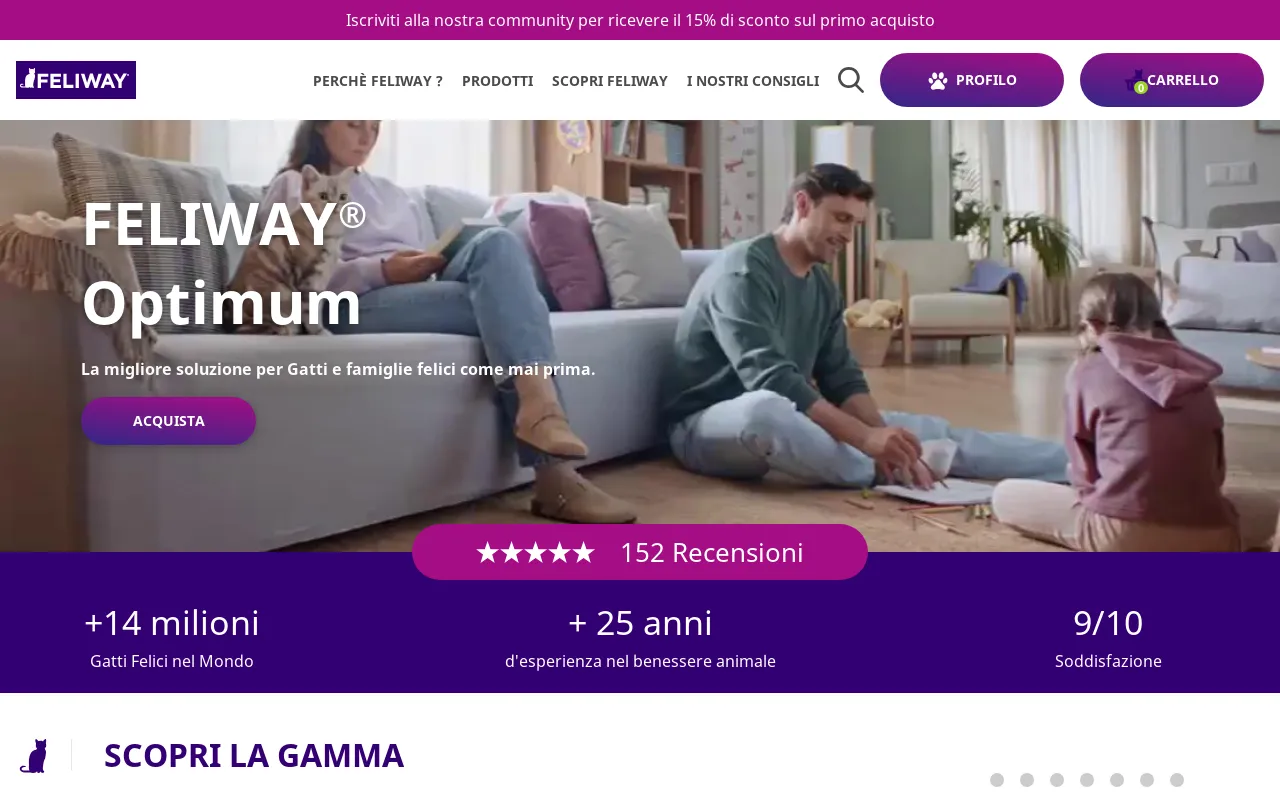Expand I nostri consigli navigation item
This screenshot has width=1280, height=800.
[x=753, y=81]
